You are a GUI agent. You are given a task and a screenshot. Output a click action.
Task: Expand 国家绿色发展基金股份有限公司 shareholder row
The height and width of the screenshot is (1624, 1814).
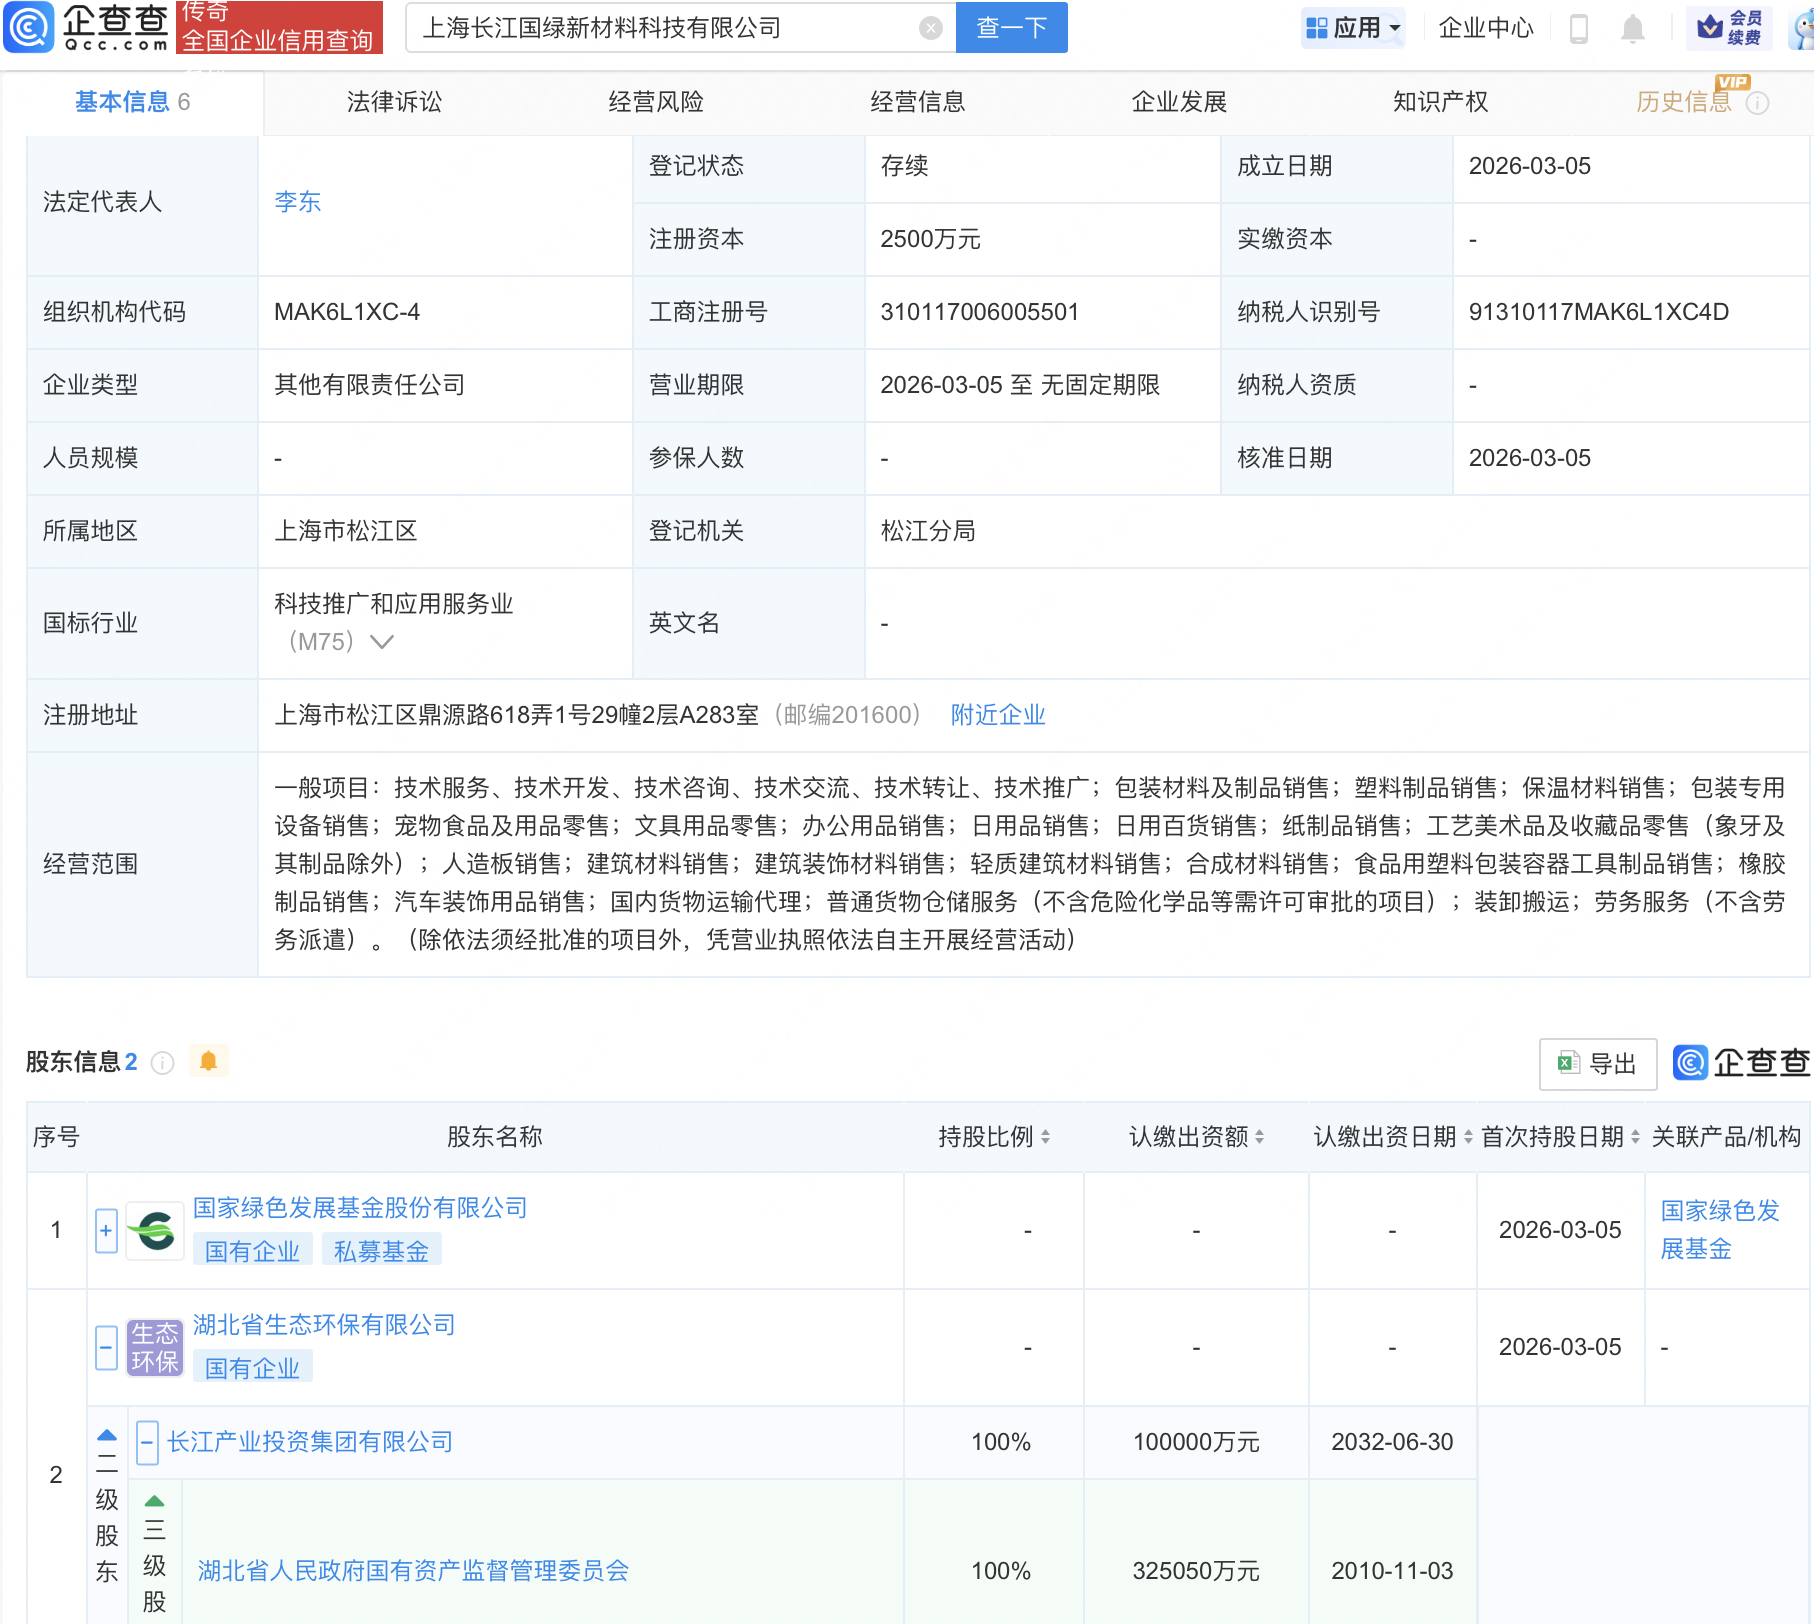tap(106, 1230)
